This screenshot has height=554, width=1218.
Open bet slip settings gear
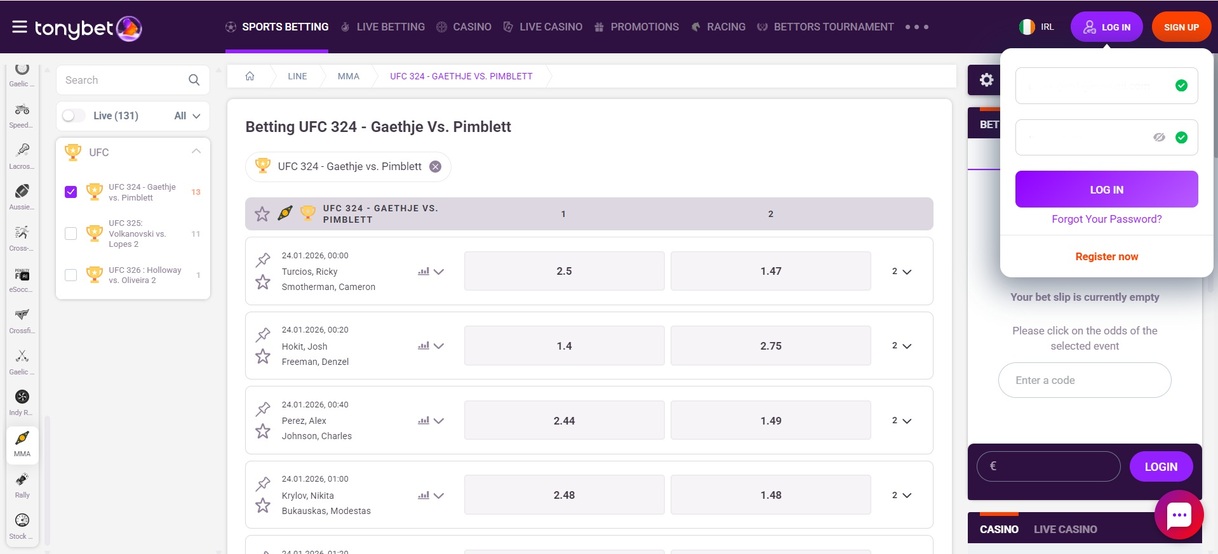tap(987, 80)
